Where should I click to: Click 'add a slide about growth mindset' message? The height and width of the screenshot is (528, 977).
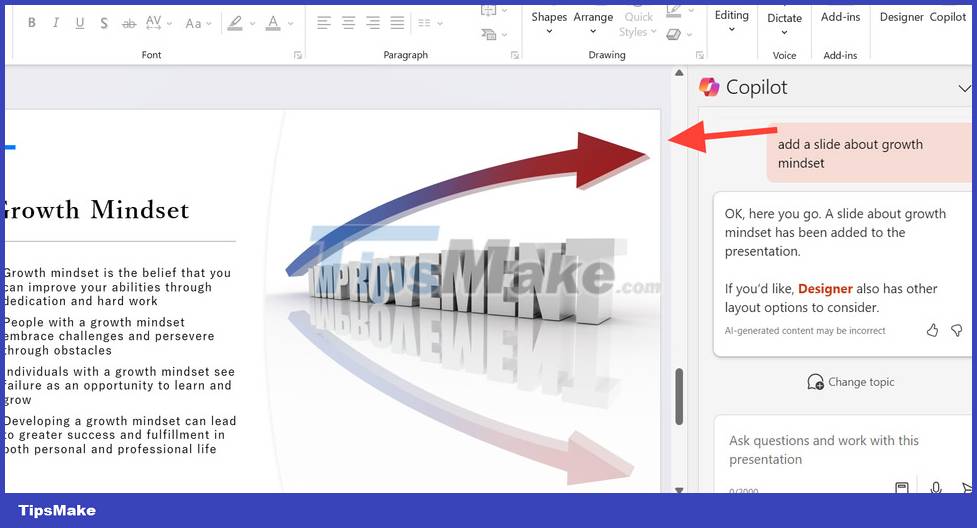(868, 153)
